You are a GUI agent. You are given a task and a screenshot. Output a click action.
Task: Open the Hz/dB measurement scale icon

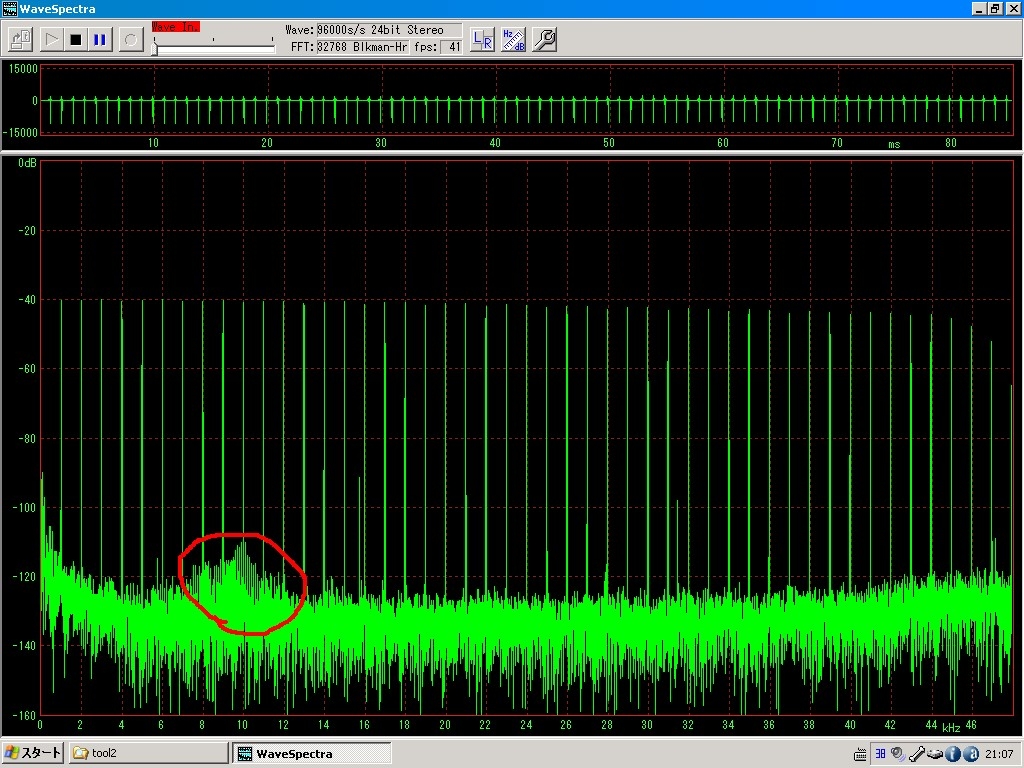tap(513, 40)
